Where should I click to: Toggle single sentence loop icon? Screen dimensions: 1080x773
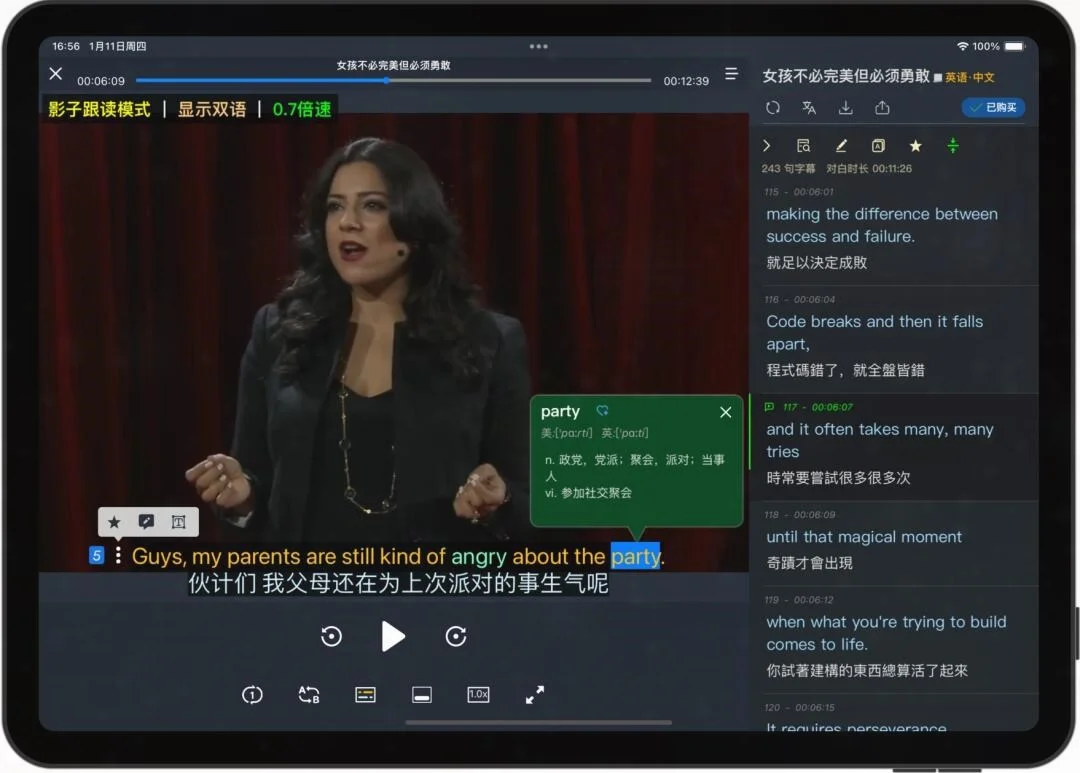pyautogui.click(x=252, y=694)
